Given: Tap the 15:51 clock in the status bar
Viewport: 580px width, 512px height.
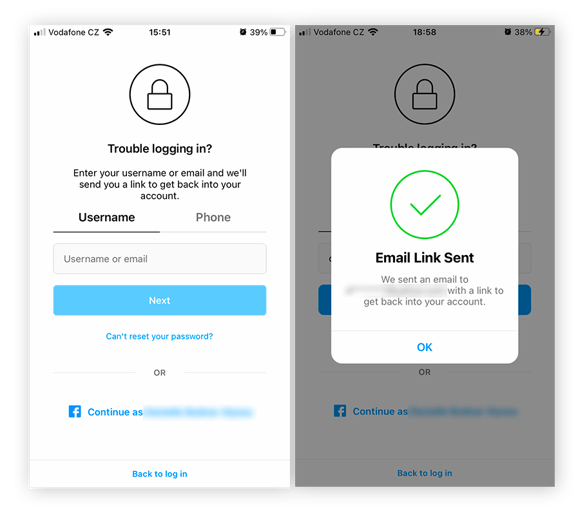Looking at the screenshot, I should click(x=160, y=33).
